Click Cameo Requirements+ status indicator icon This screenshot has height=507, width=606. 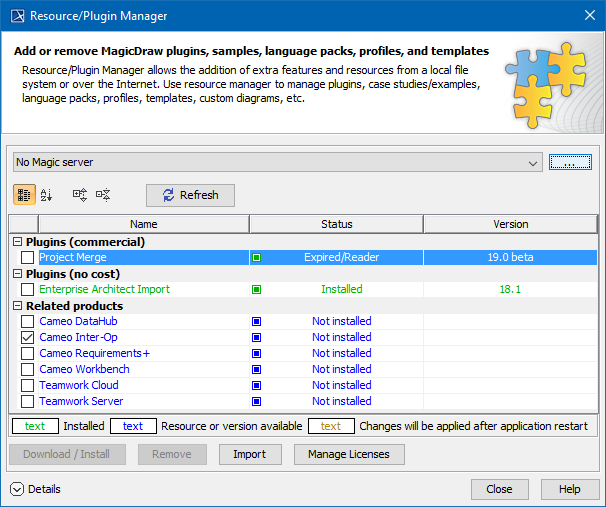pyautogui.click(x=257, y=354)
